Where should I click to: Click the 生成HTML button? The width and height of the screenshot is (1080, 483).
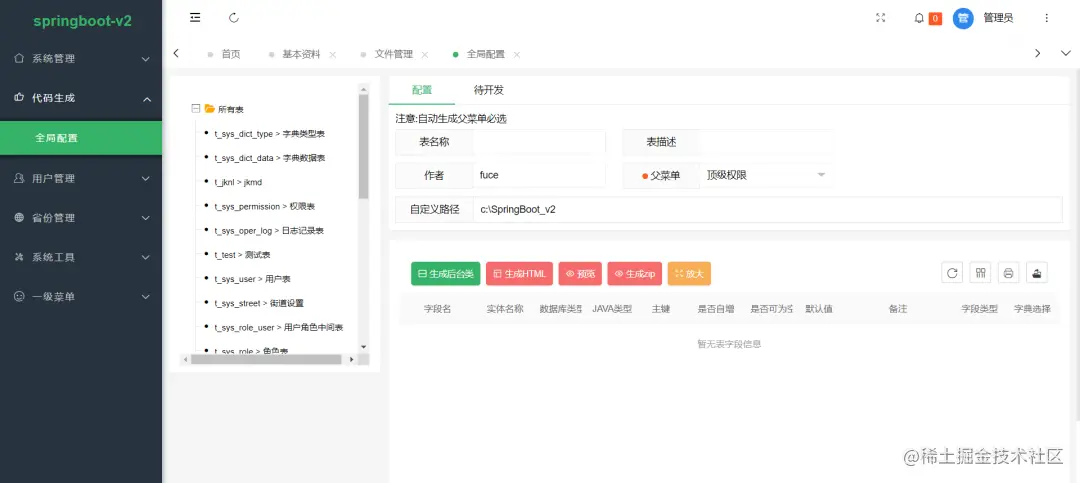click(519, 274)
